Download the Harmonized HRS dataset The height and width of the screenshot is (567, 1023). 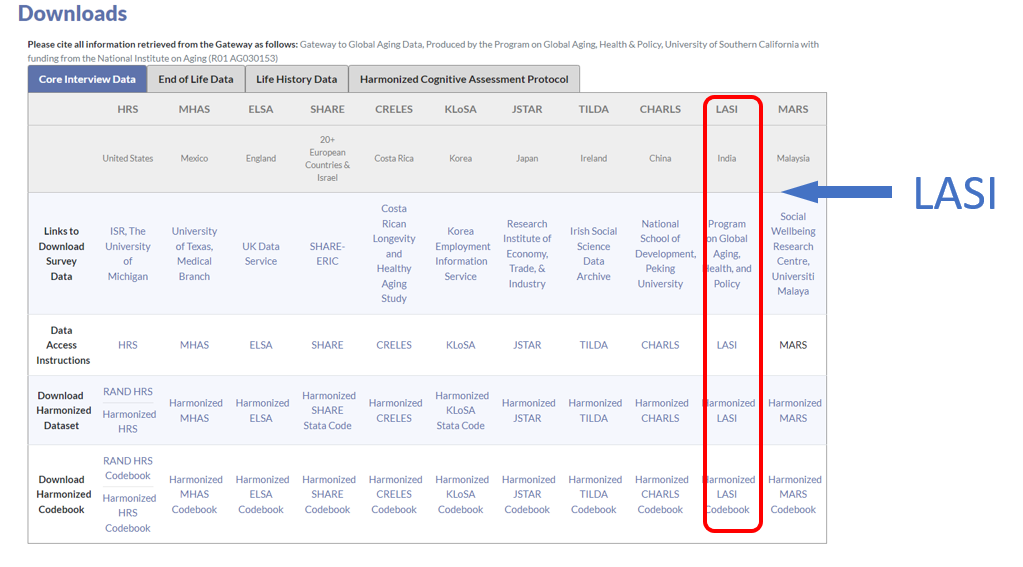coord(129,421)
